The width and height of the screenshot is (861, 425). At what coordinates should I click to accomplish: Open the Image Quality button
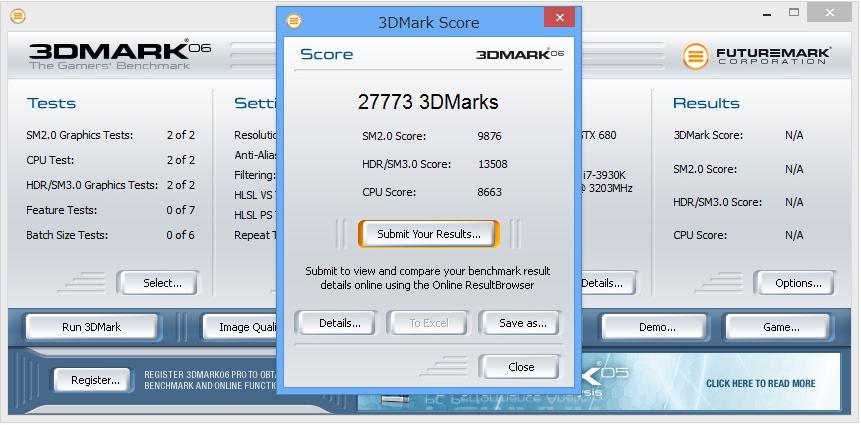[242, 327]
